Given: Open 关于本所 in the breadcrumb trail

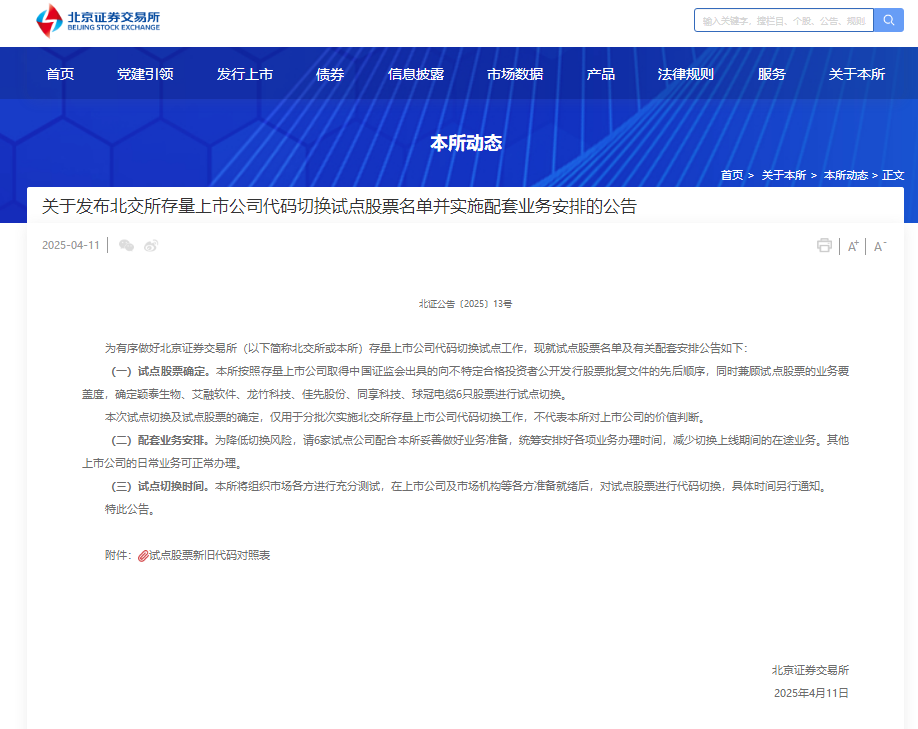Looking at the screenshot, I should click(782, 174).
